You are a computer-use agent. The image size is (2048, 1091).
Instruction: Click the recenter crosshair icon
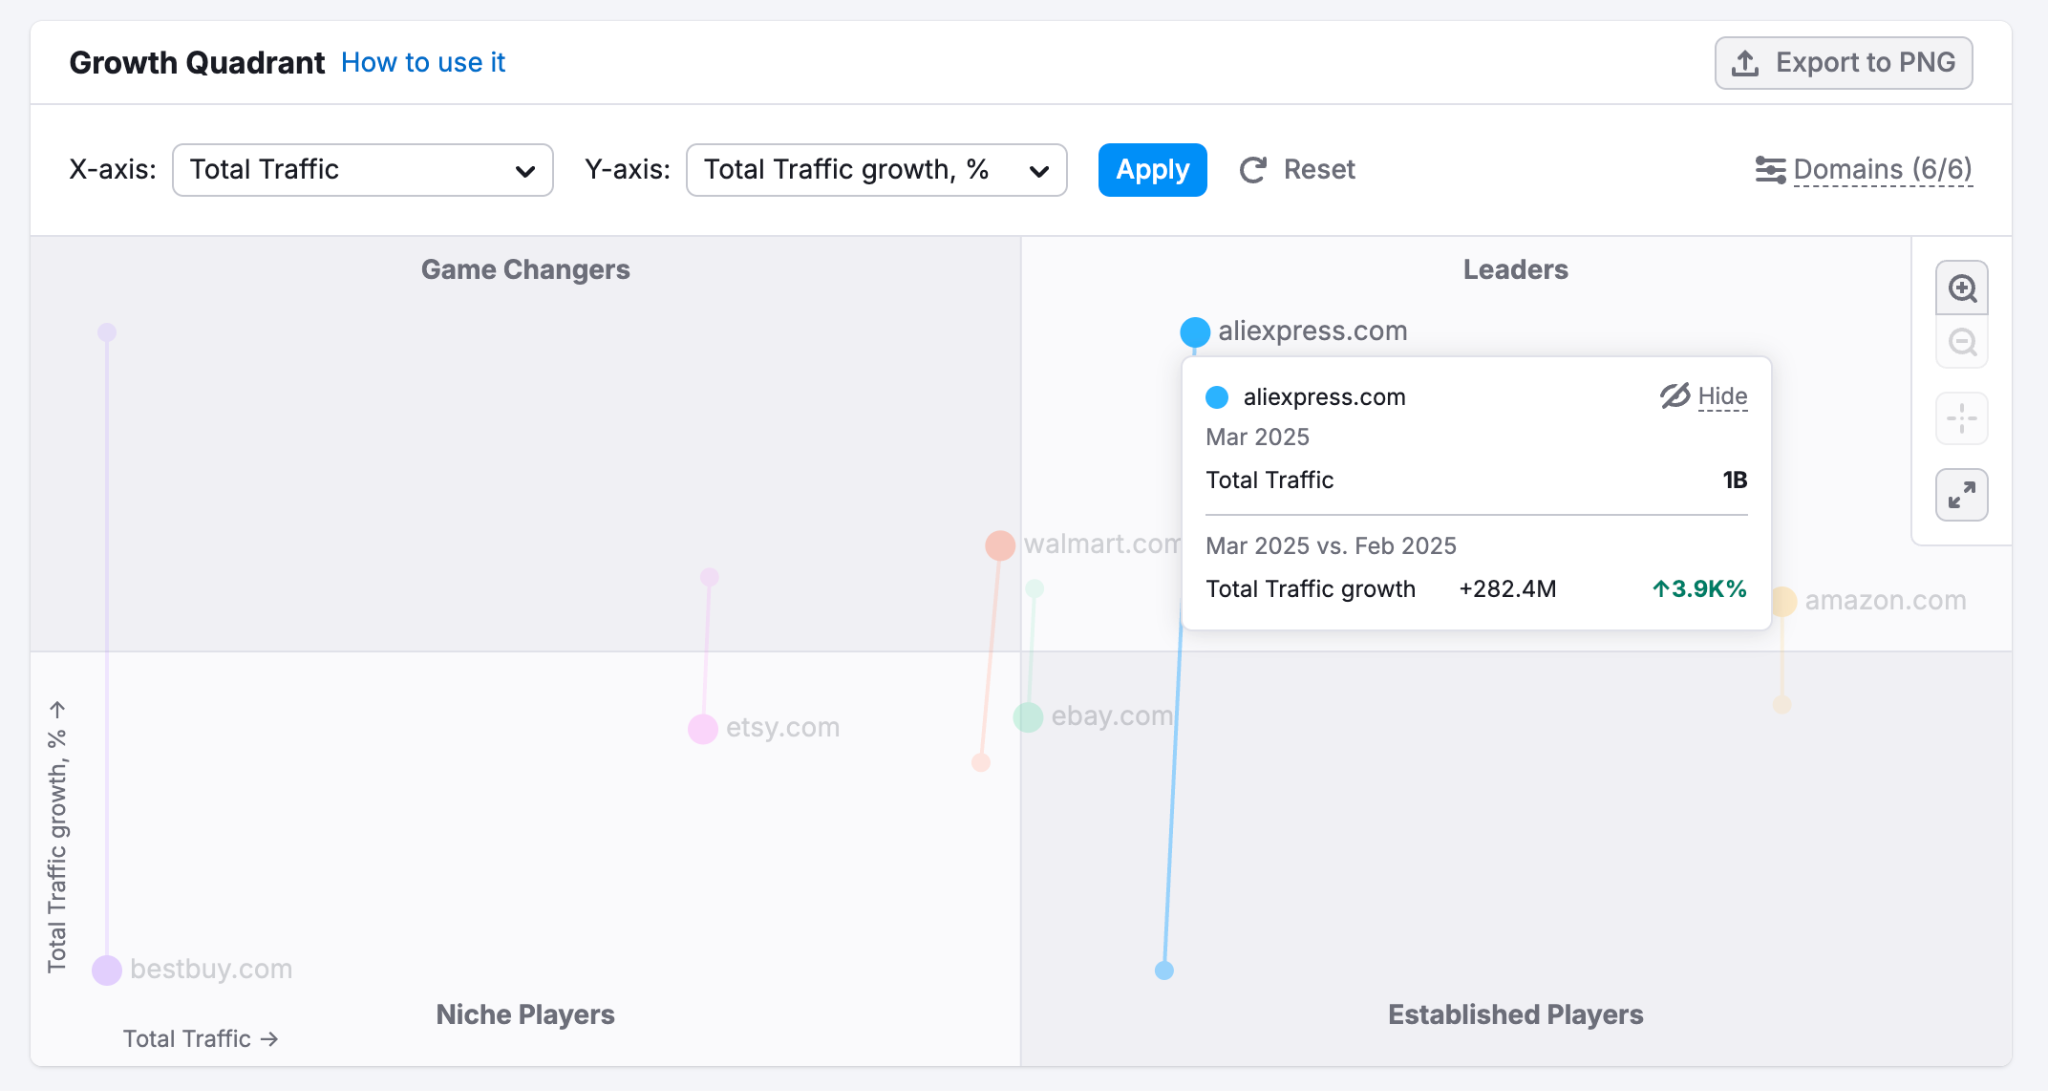(x=1961, y=418)
